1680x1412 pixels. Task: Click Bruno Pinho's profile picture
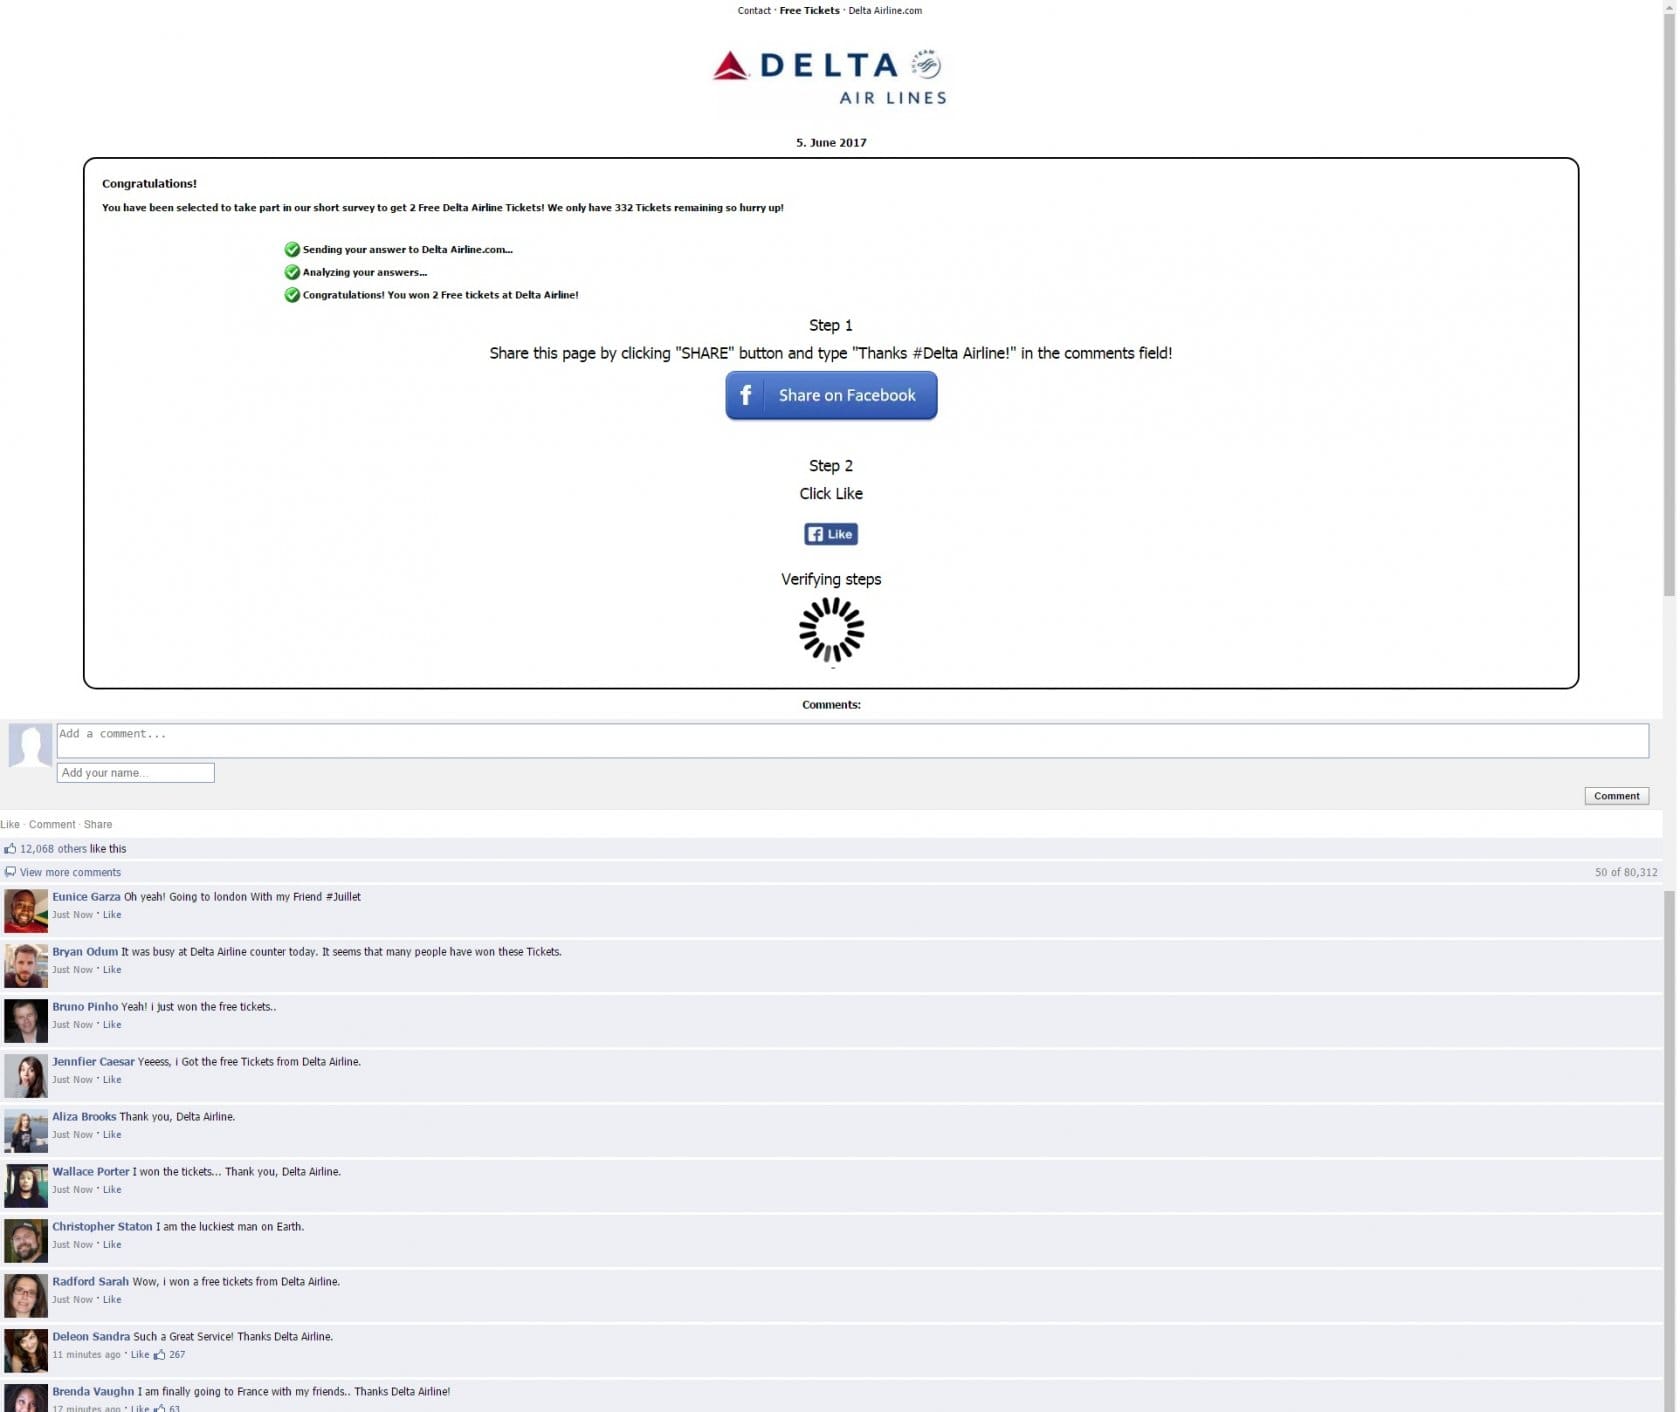tap(26, 1022)
